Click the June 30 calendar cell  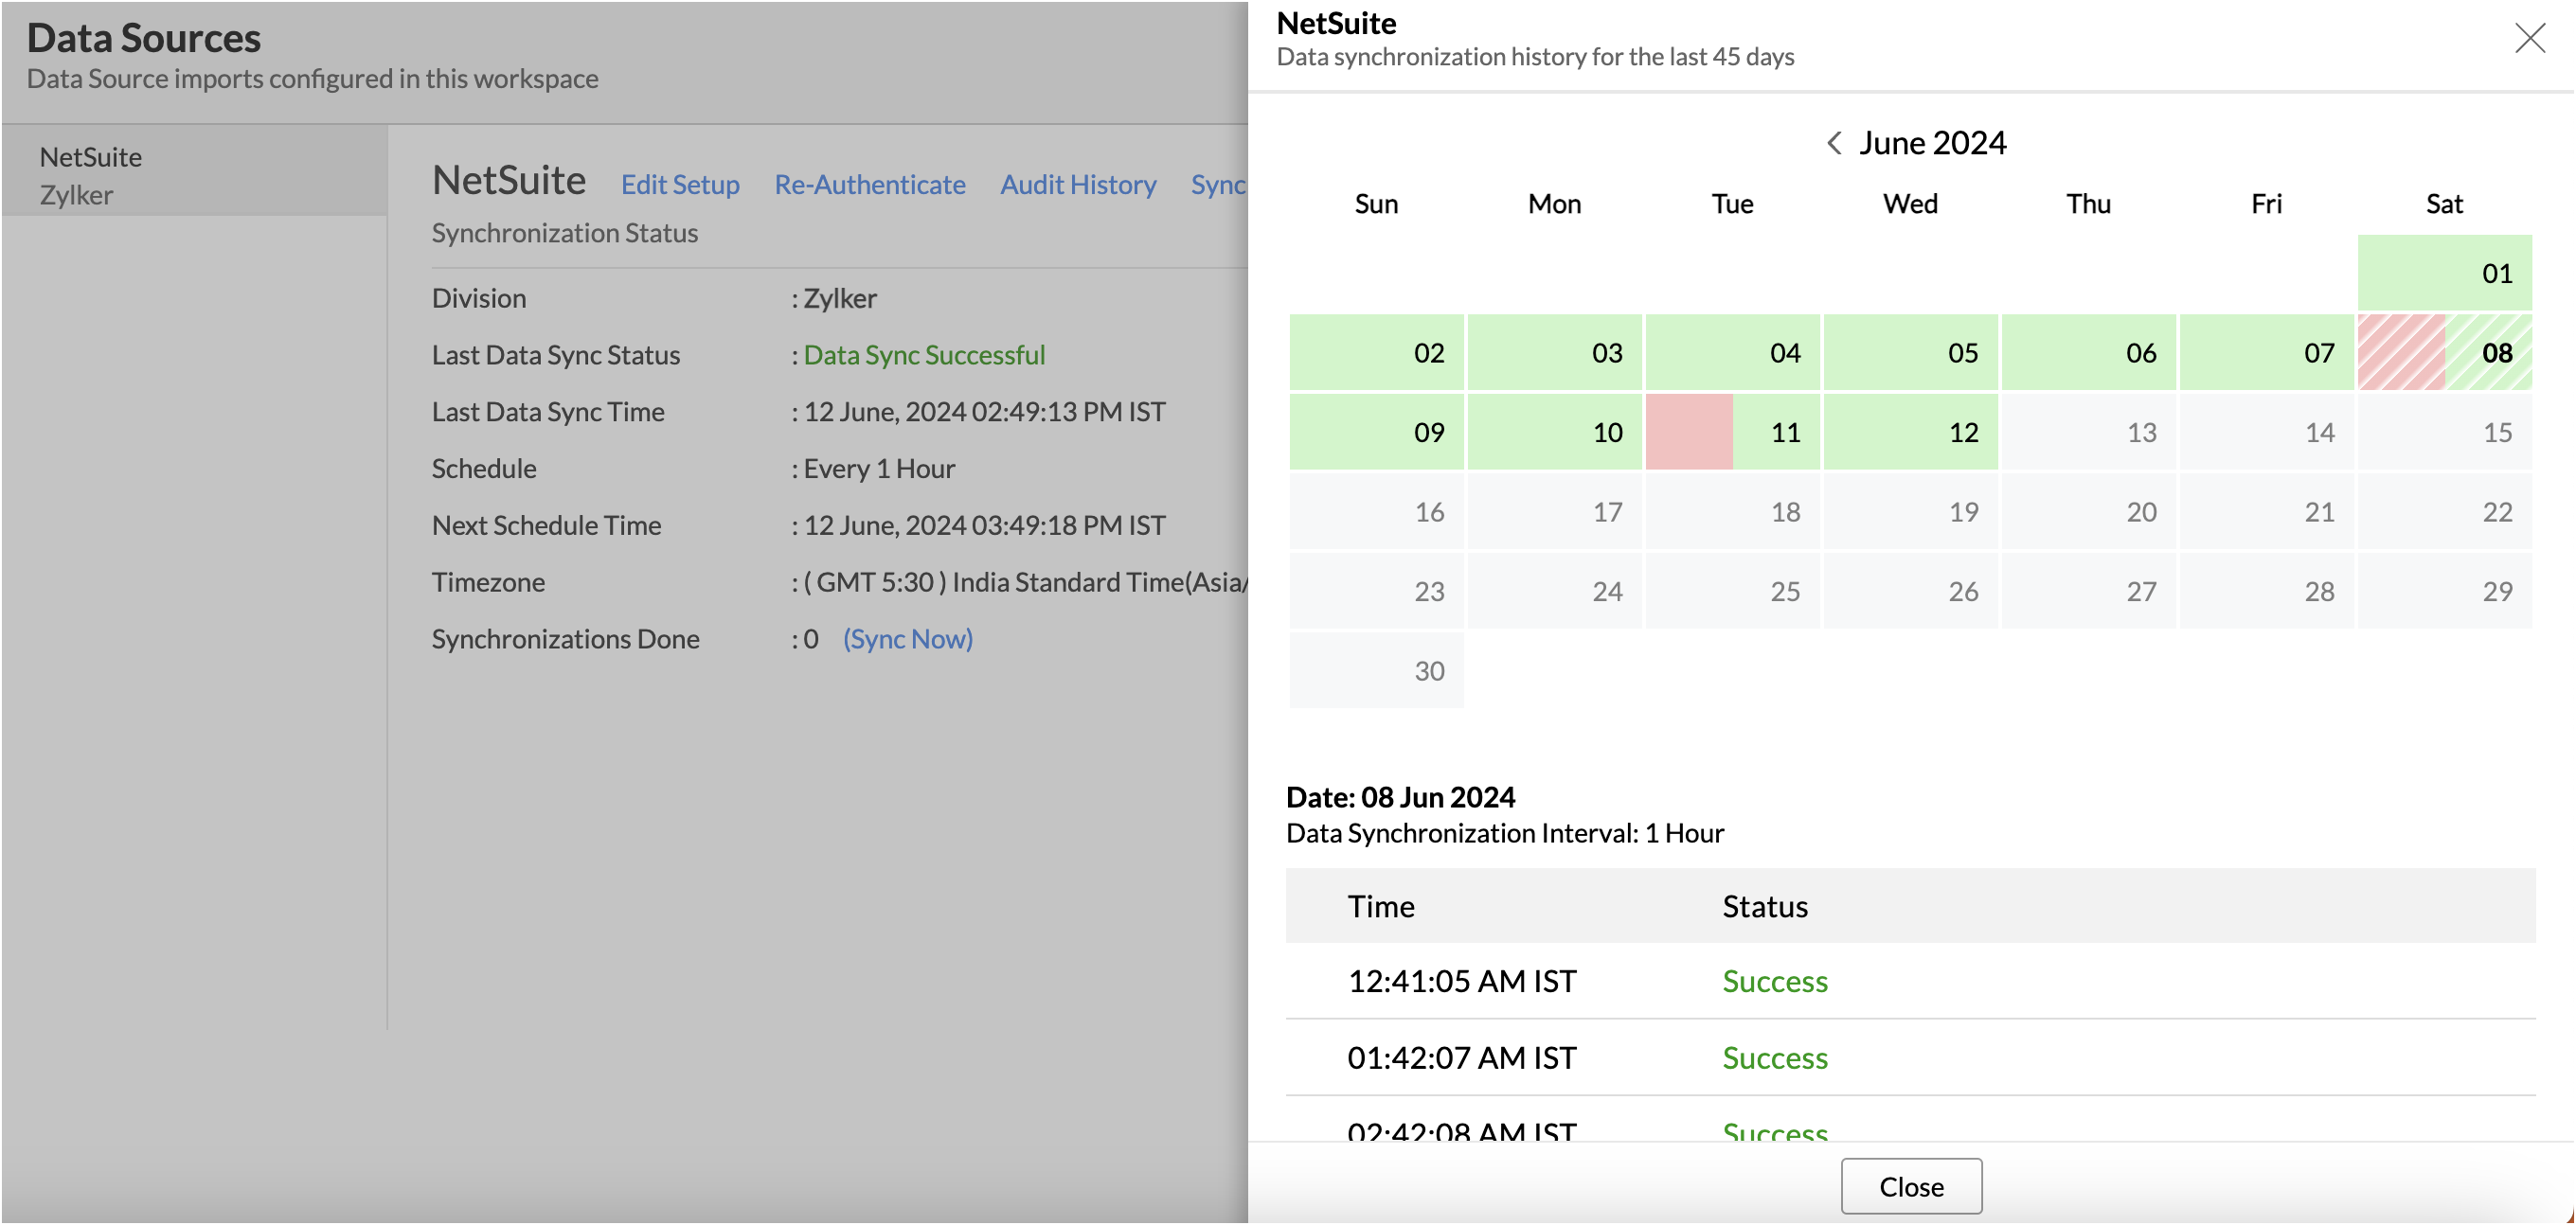1376,670
